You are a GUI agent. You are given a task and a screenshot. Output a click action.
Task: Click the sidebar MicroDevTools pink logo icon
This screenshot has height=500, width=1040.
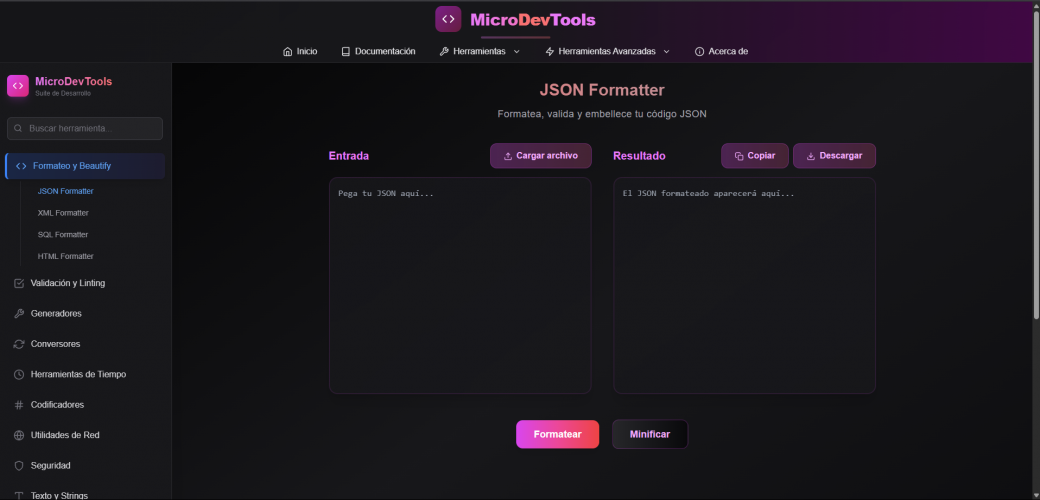tap(18, 86)
